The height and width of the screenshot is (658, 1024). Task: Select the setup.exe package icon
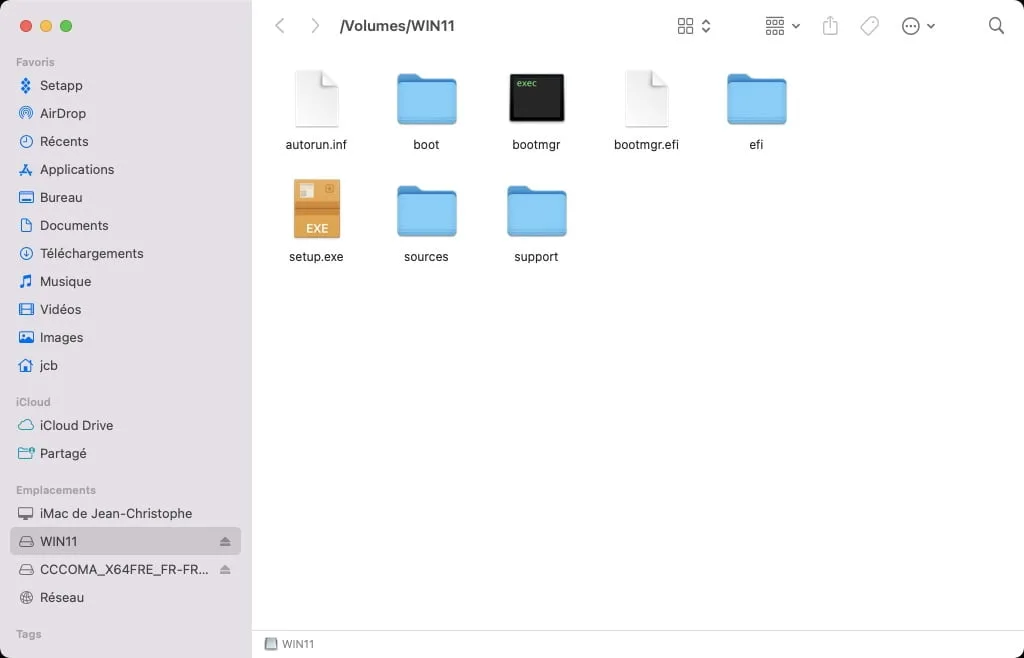[x=317, y=209]
